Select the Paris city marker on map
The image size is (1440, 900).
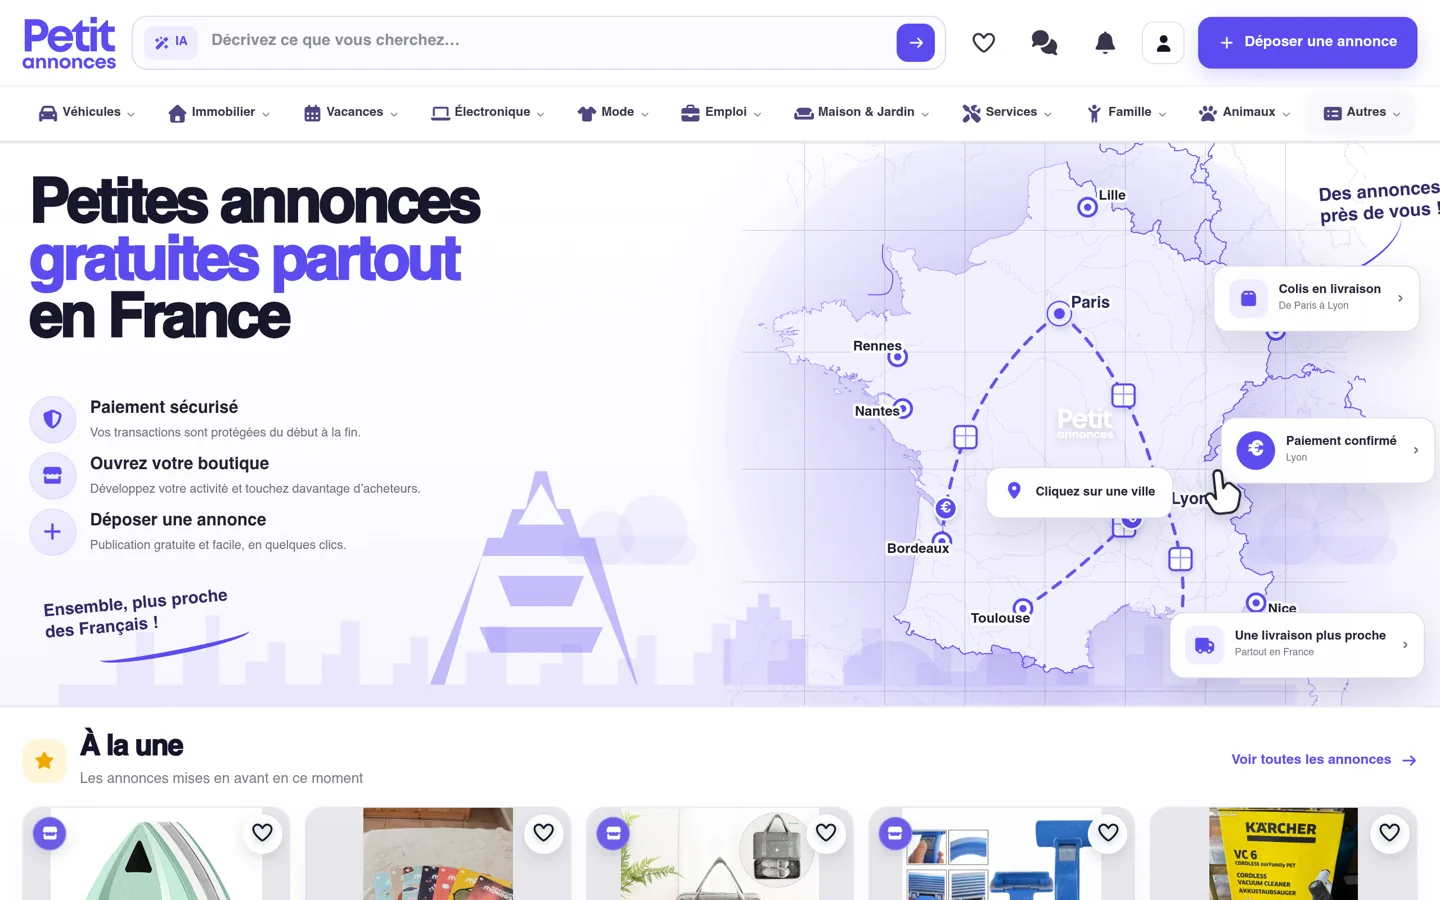click(x=1059, y=314)
